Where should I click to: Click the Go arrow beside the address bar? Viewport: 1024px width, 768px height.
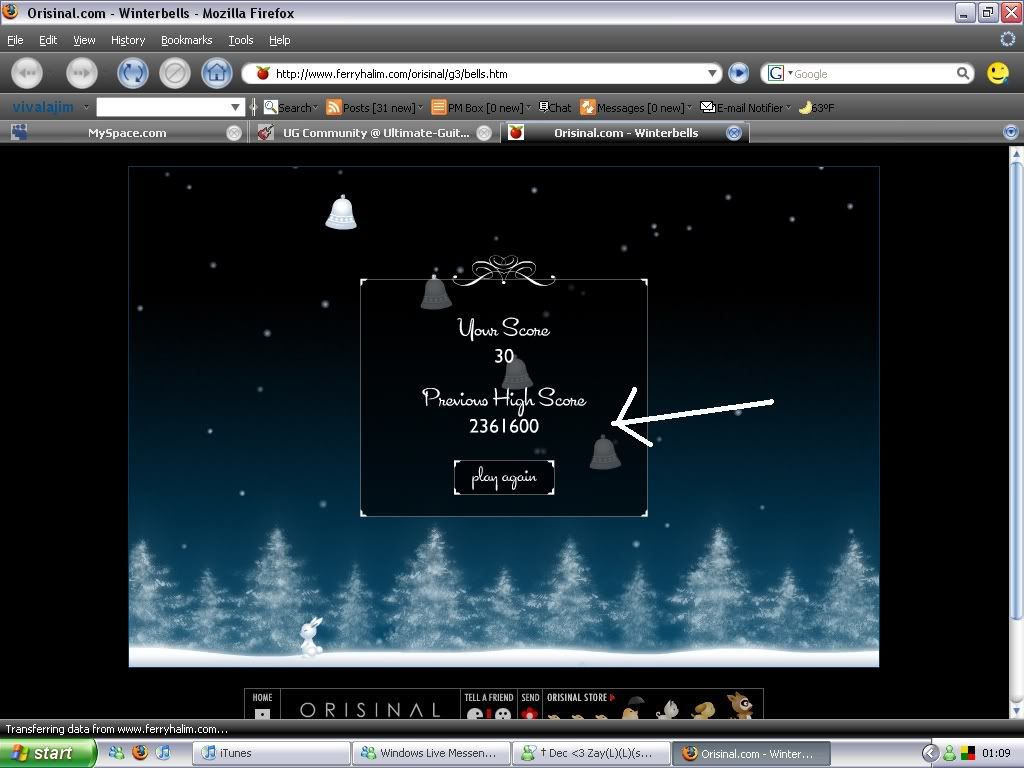[x=739, y=73]
